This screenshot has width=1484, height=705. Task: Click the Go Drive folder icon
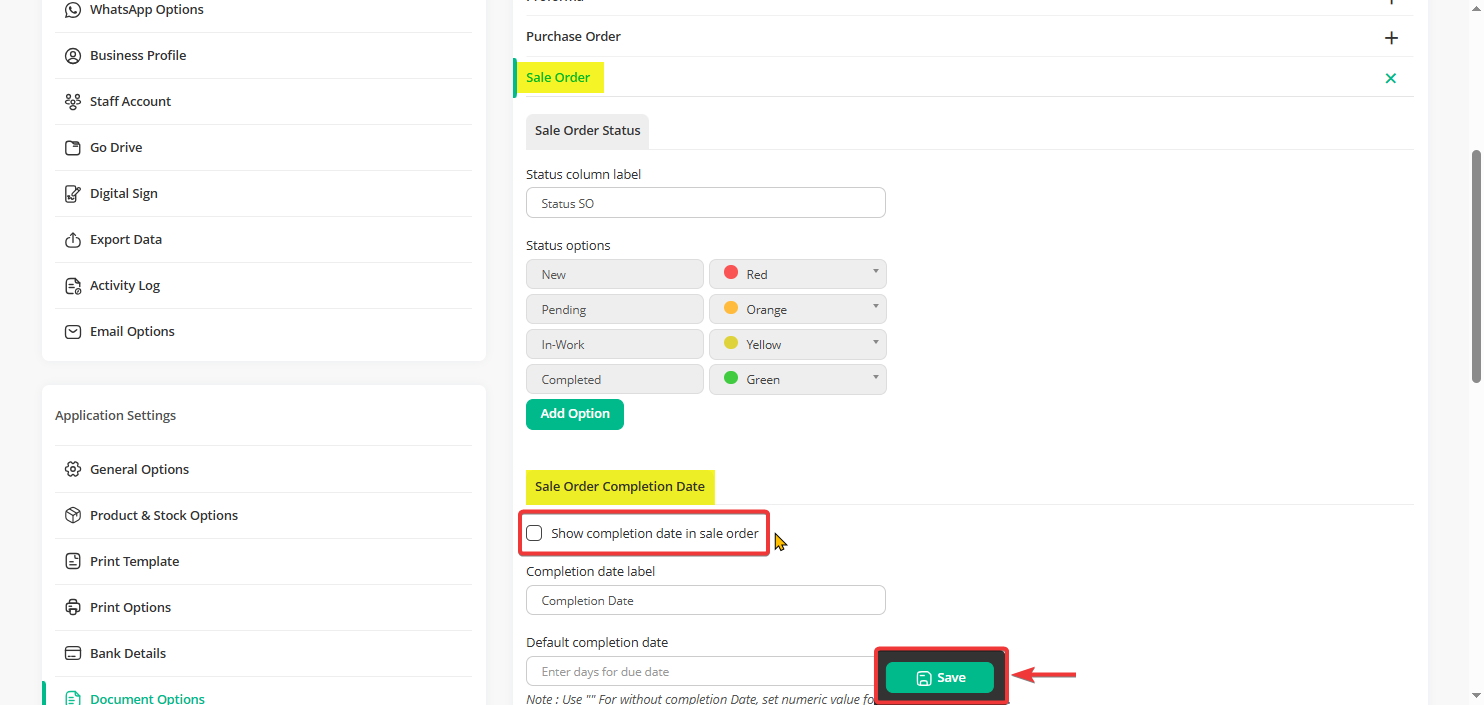coord(72,148)
